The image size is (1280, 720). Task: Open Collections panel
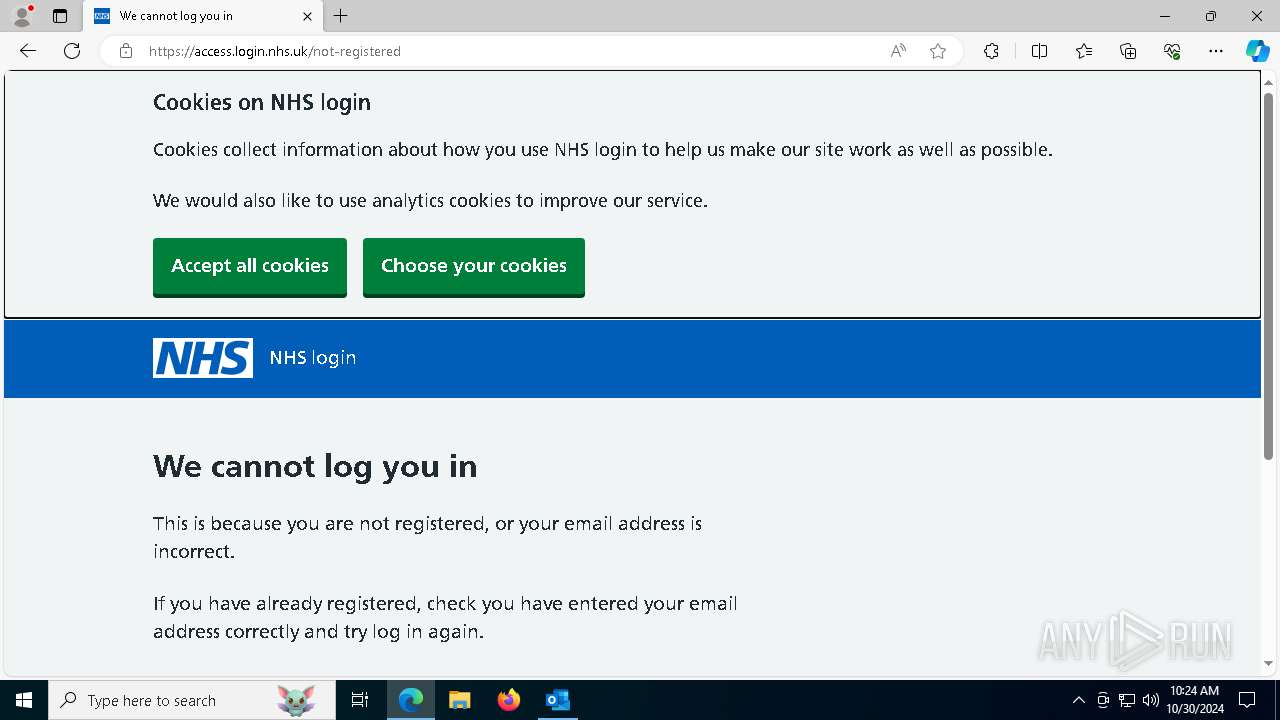pos(1128,51)
